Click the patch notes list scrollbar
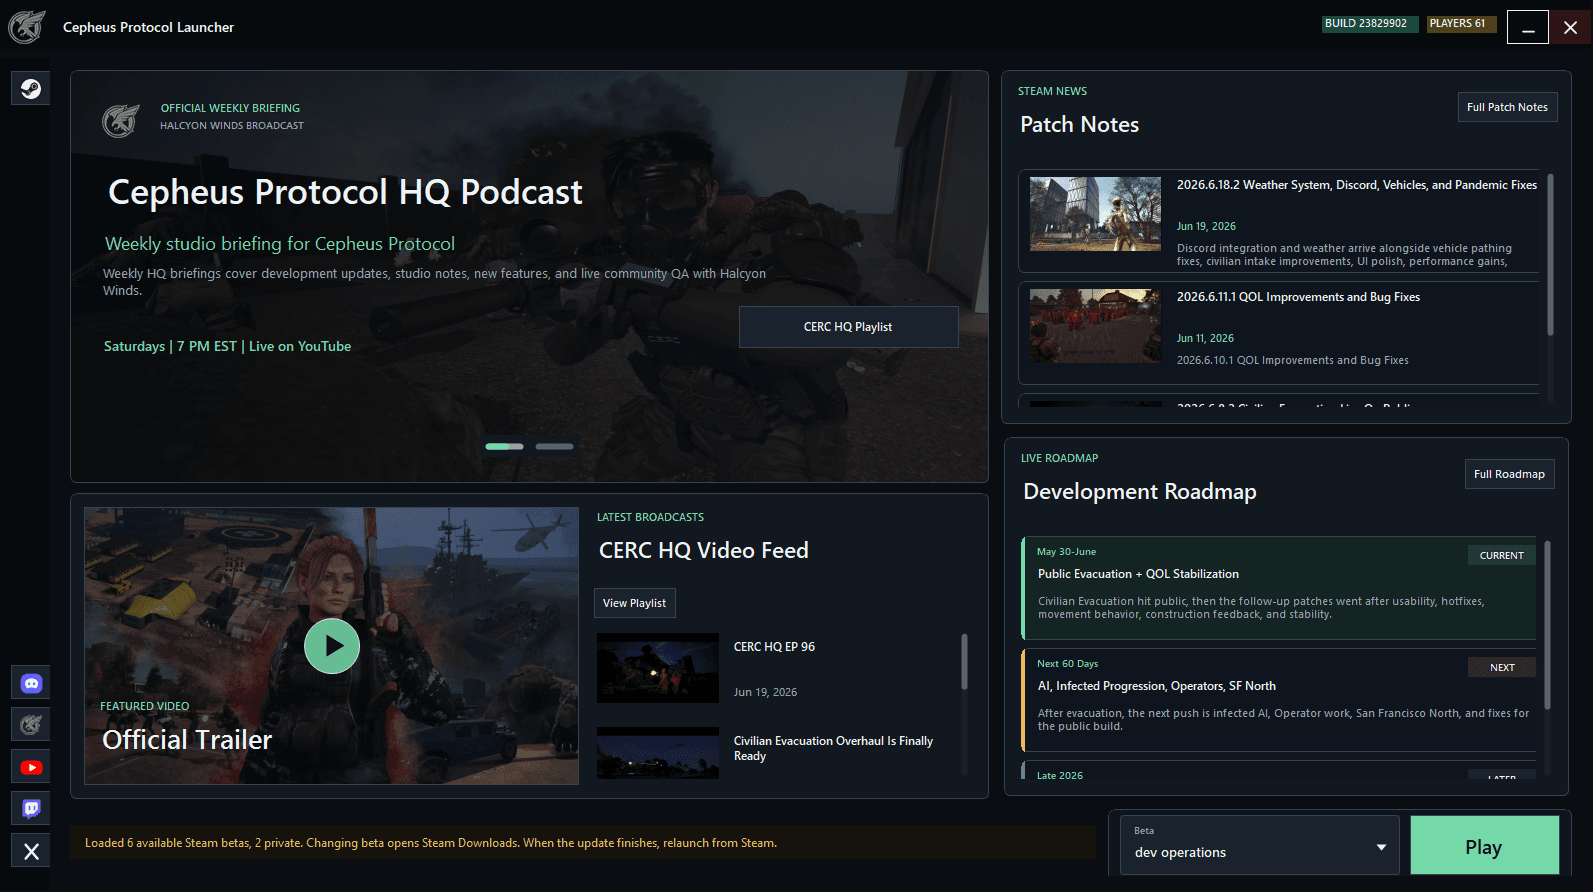Screen dimensions: 1593x892 click(1550, 255)
